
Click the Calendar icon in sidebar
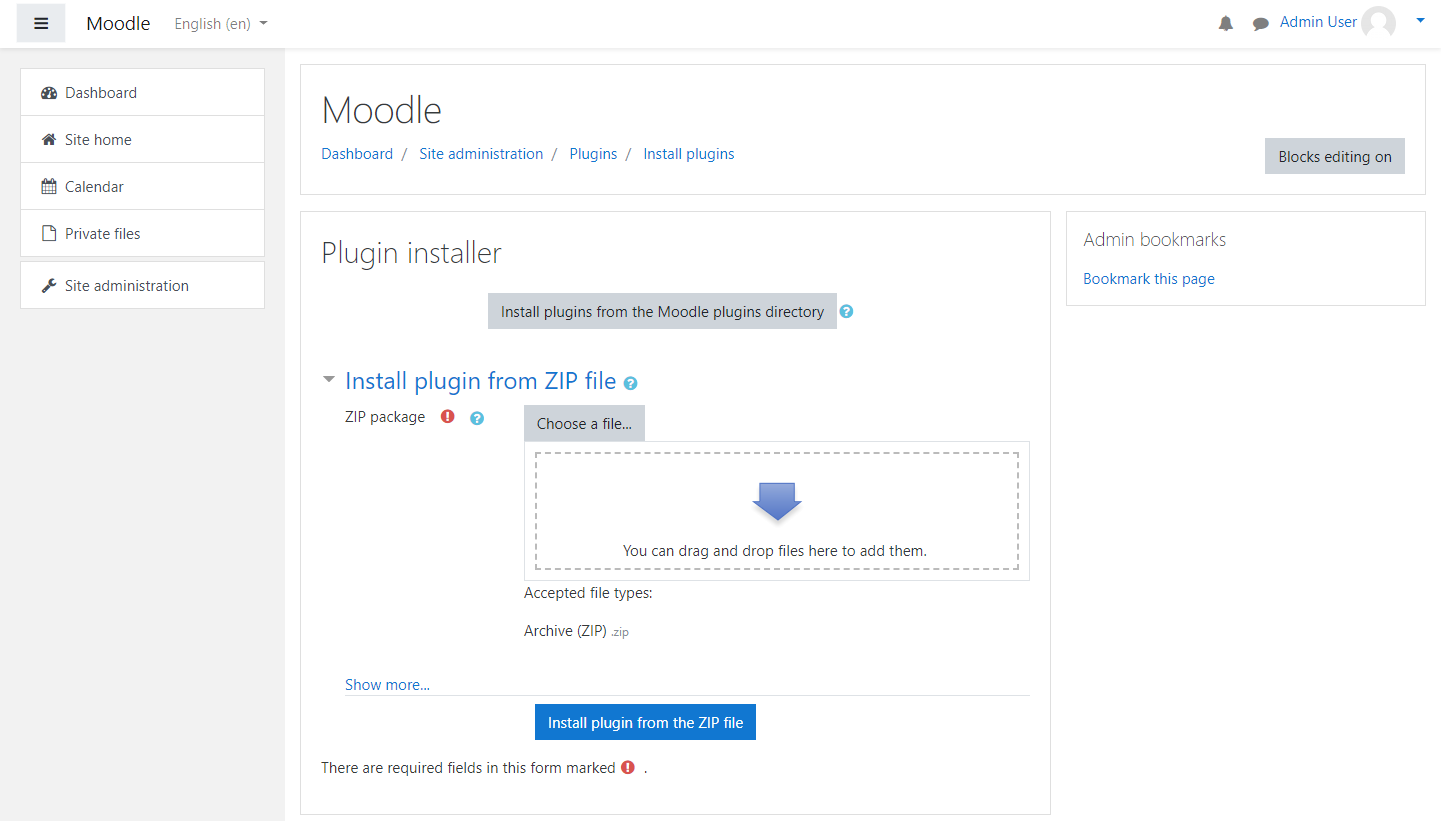point(49,187)
